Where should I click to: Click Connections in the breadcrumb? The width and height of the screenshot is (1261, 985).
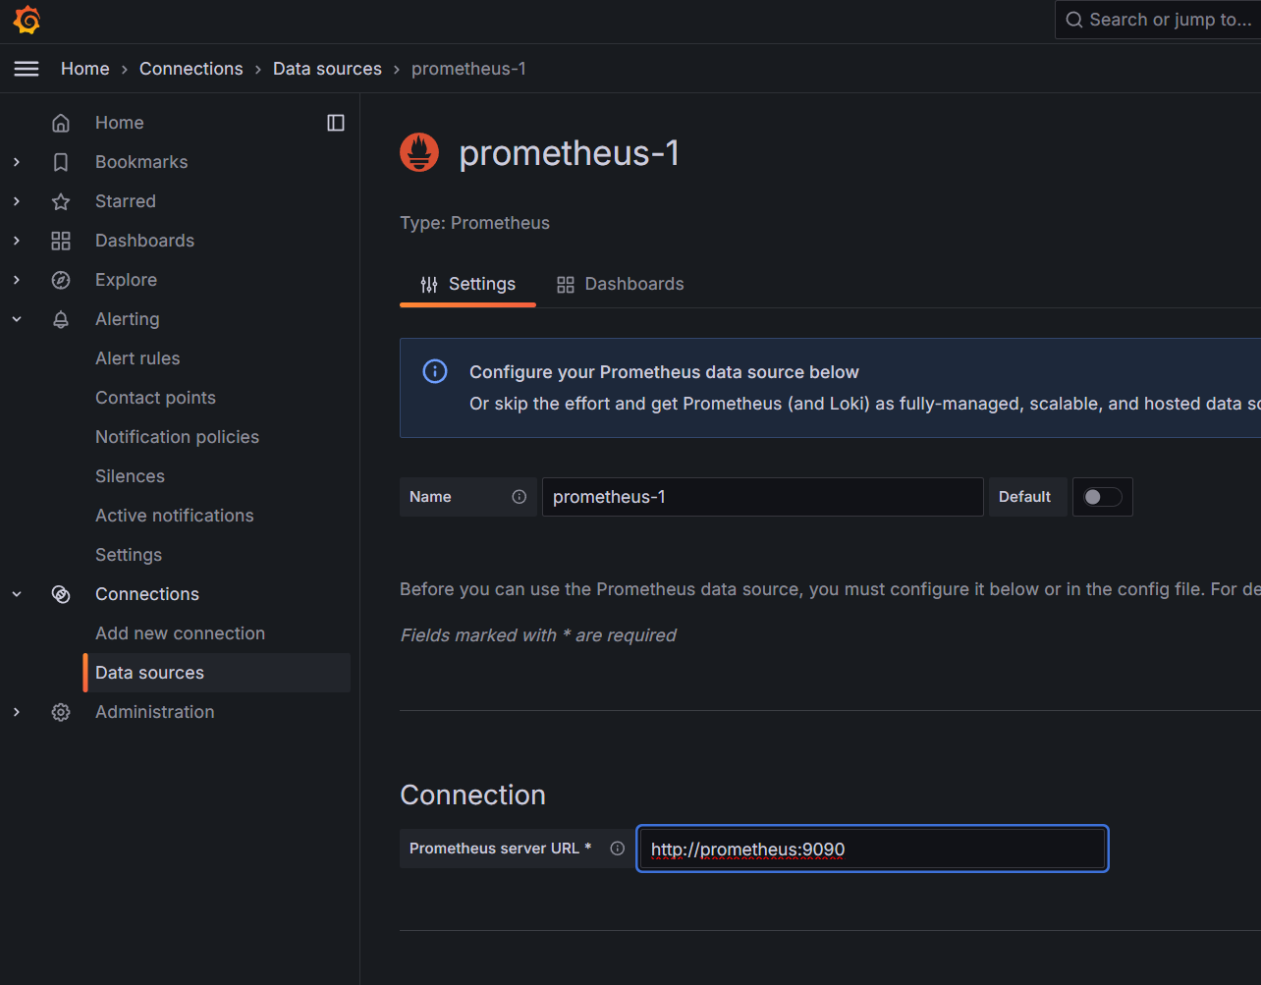click(191, 69)
